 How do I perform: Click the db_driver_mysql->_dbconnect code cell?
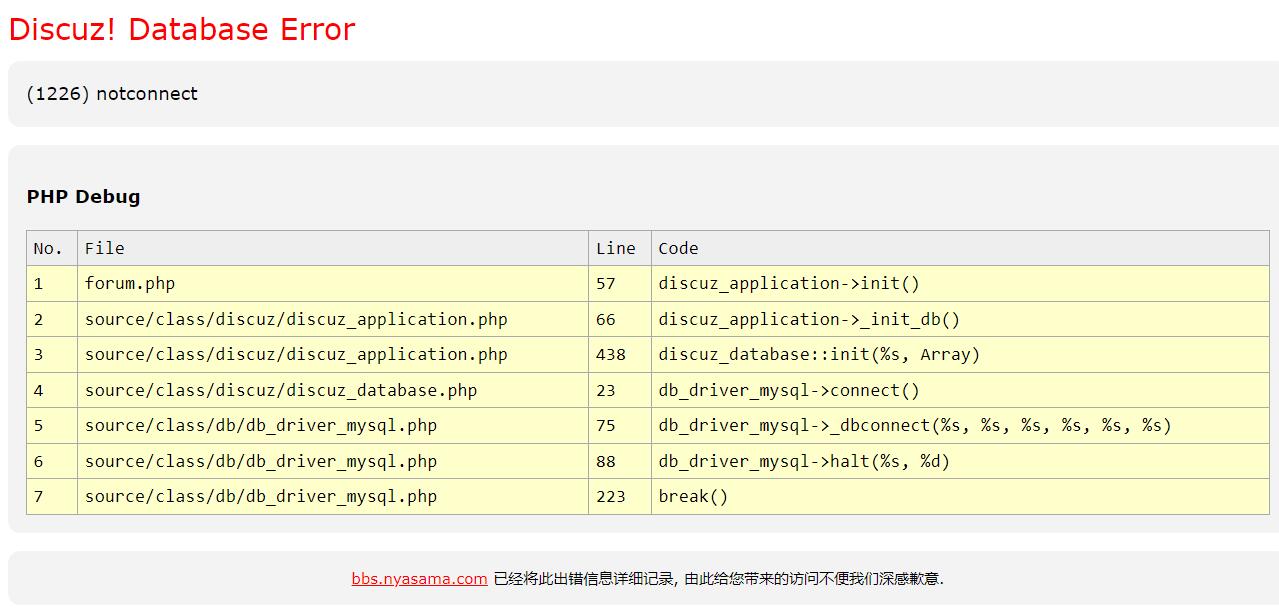(914, 426)
